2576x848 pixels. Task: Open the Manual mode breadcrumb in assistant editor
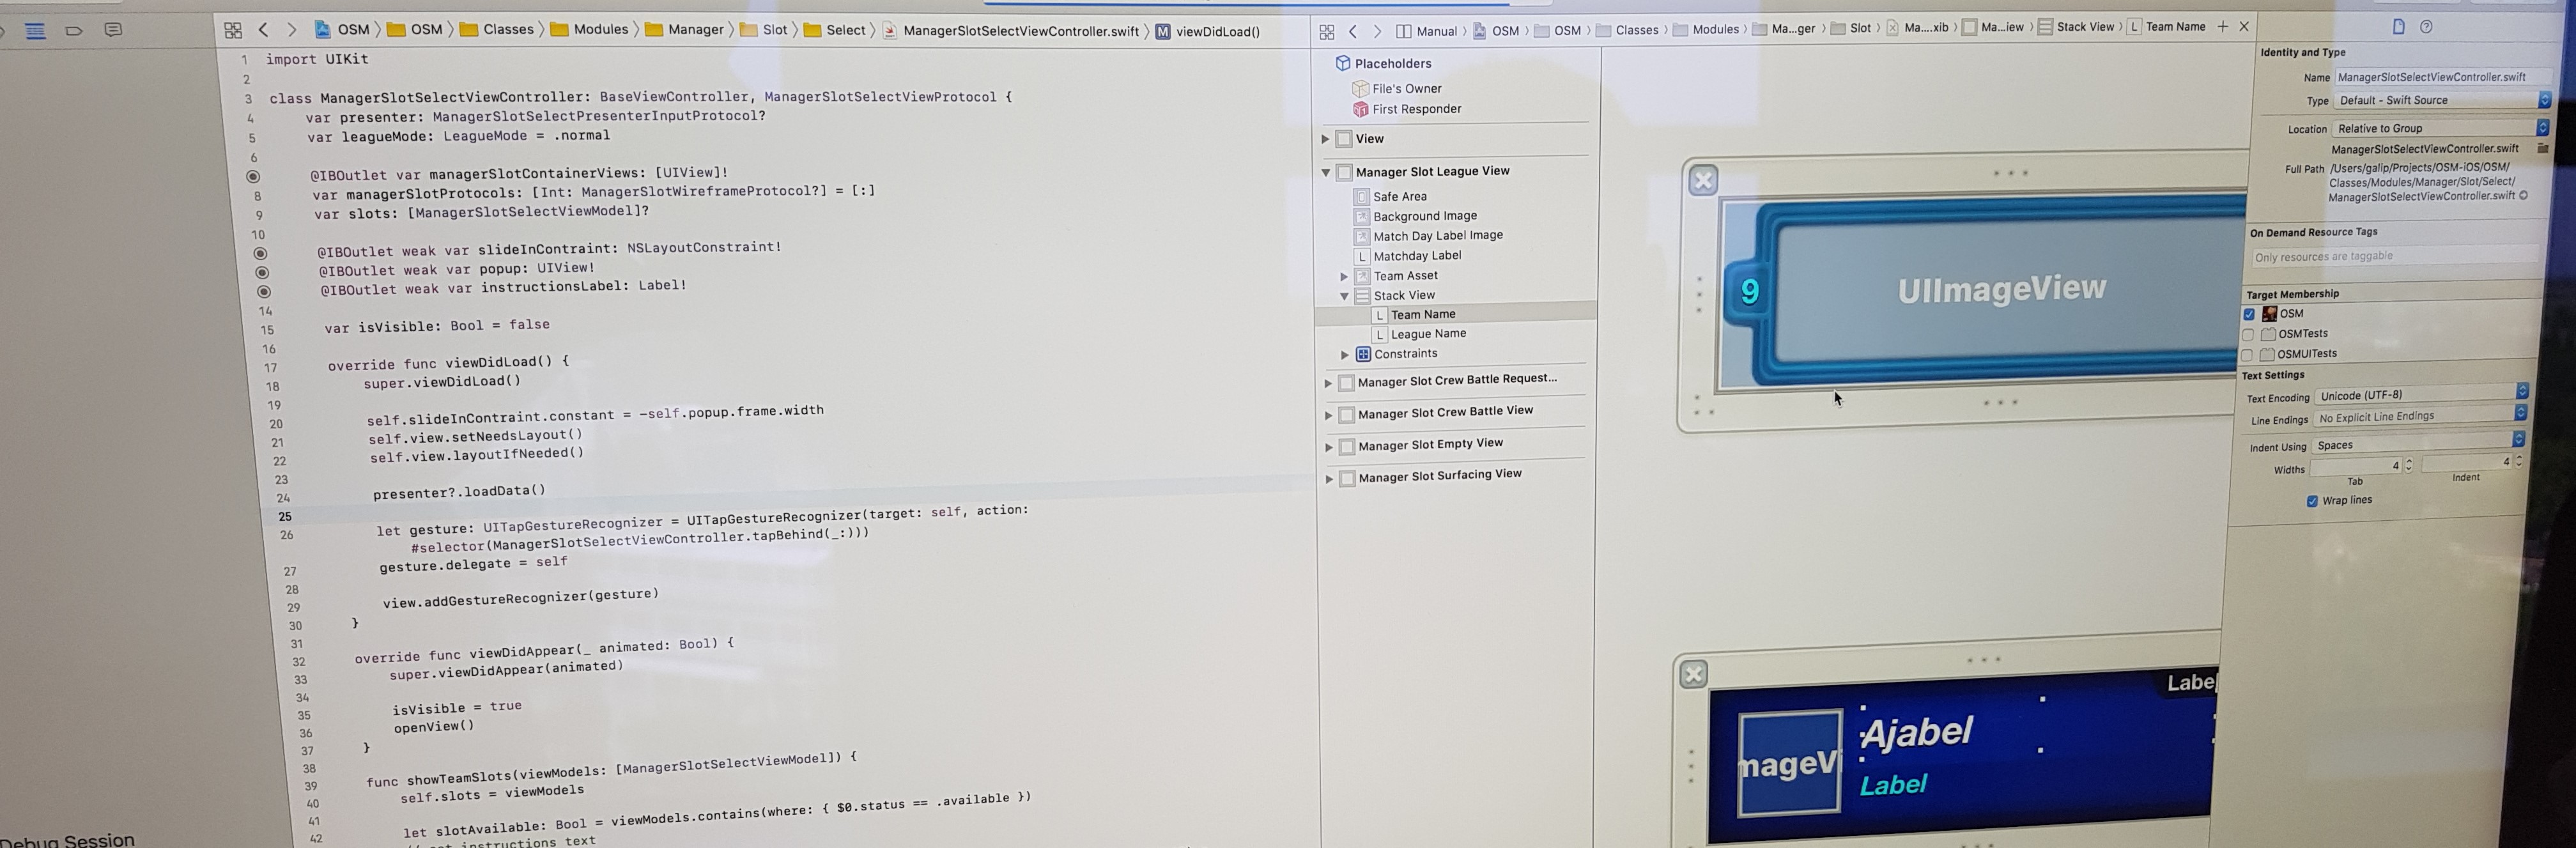coord(1427,31)
